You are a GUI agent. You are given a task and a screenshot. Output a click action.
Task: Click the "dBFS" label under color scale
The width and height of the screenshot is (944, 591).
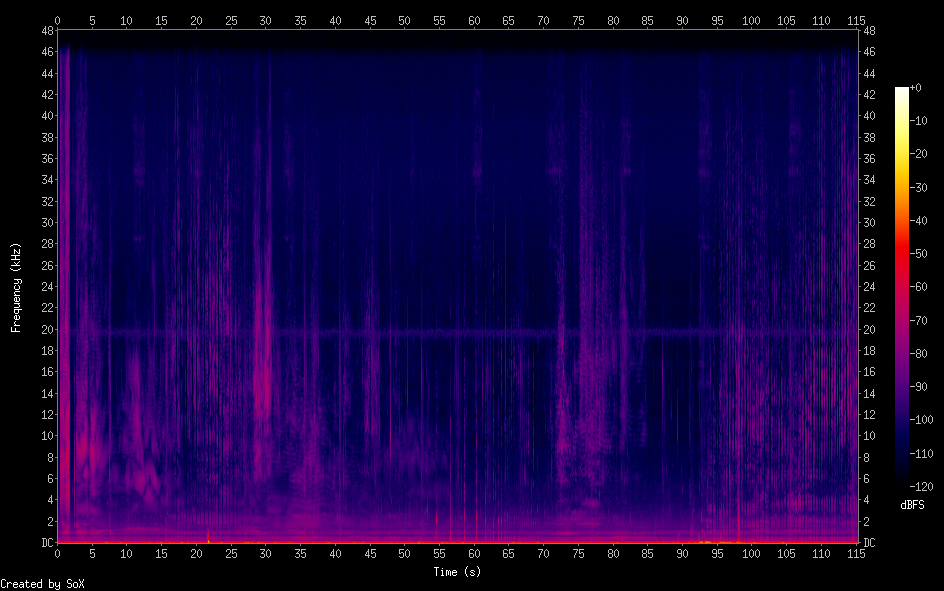912,505
